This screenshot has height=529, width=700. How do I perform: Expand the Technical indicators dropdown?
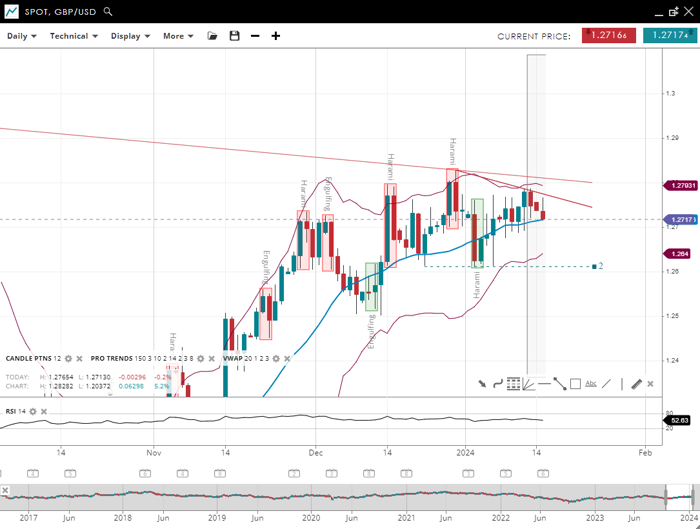(73, 36)
